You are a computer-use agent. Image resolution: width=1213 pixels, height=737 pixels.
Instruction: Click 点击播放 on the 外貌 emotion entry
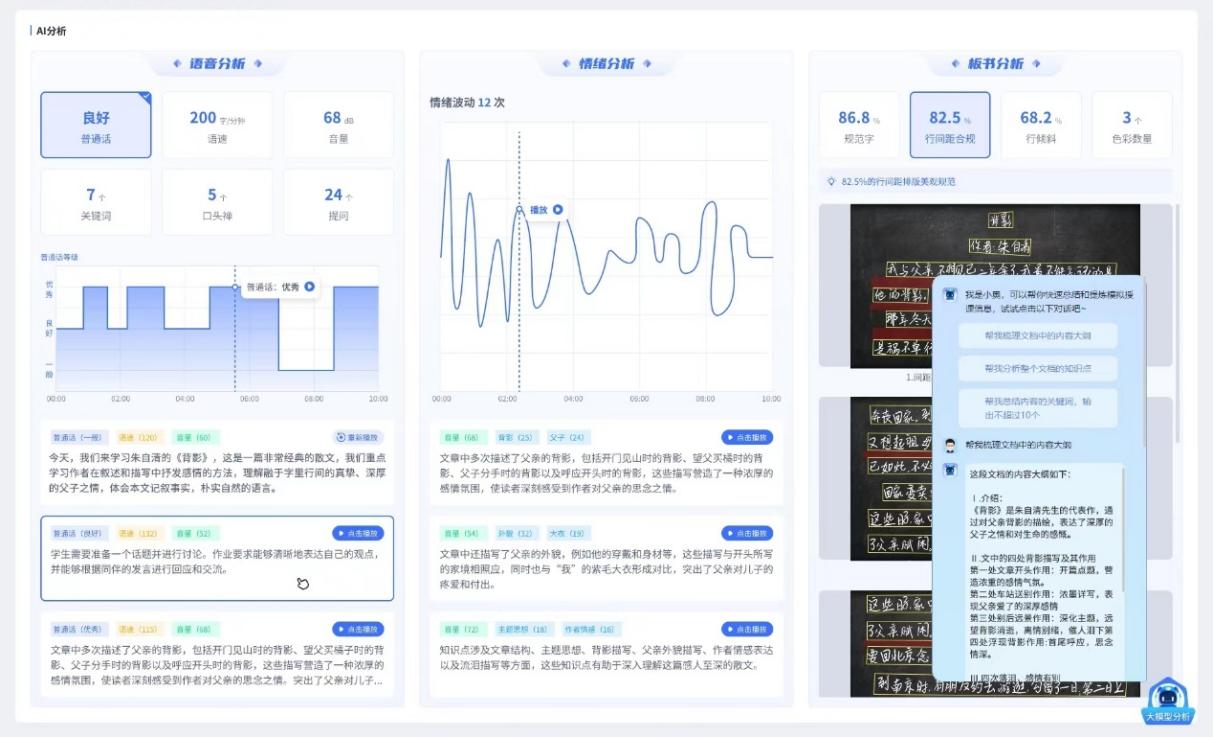click(747, 533)
